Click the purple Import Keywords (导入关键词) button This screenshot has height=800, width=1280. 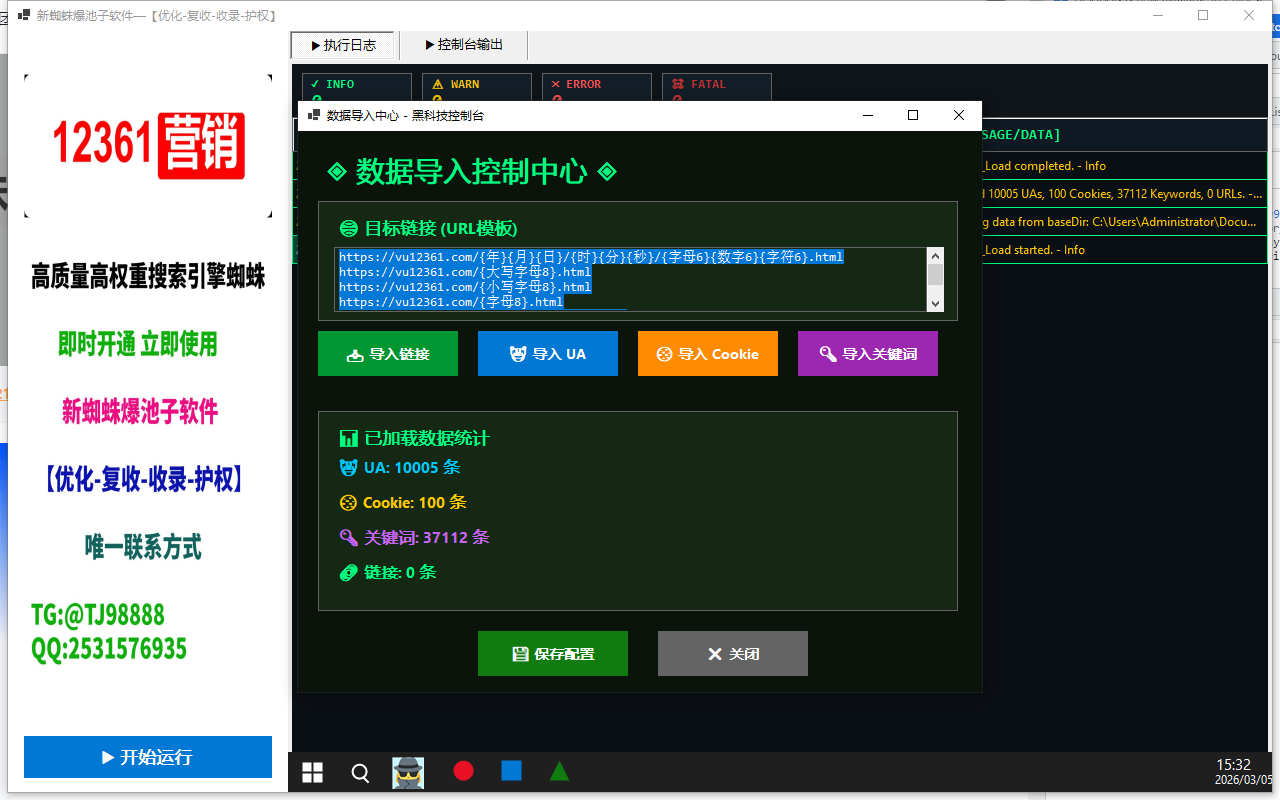tap(867, 354)
